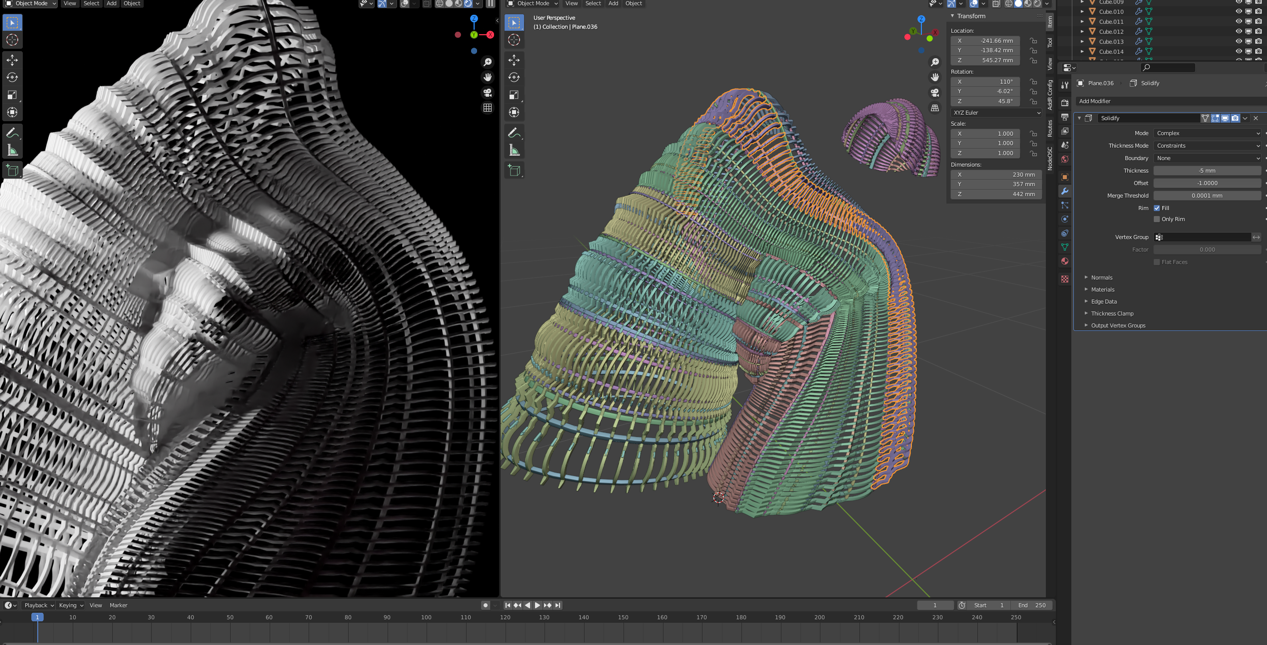
Task: Hide Cube.012 in viewport via eye icon
Action: (1238, 31)
